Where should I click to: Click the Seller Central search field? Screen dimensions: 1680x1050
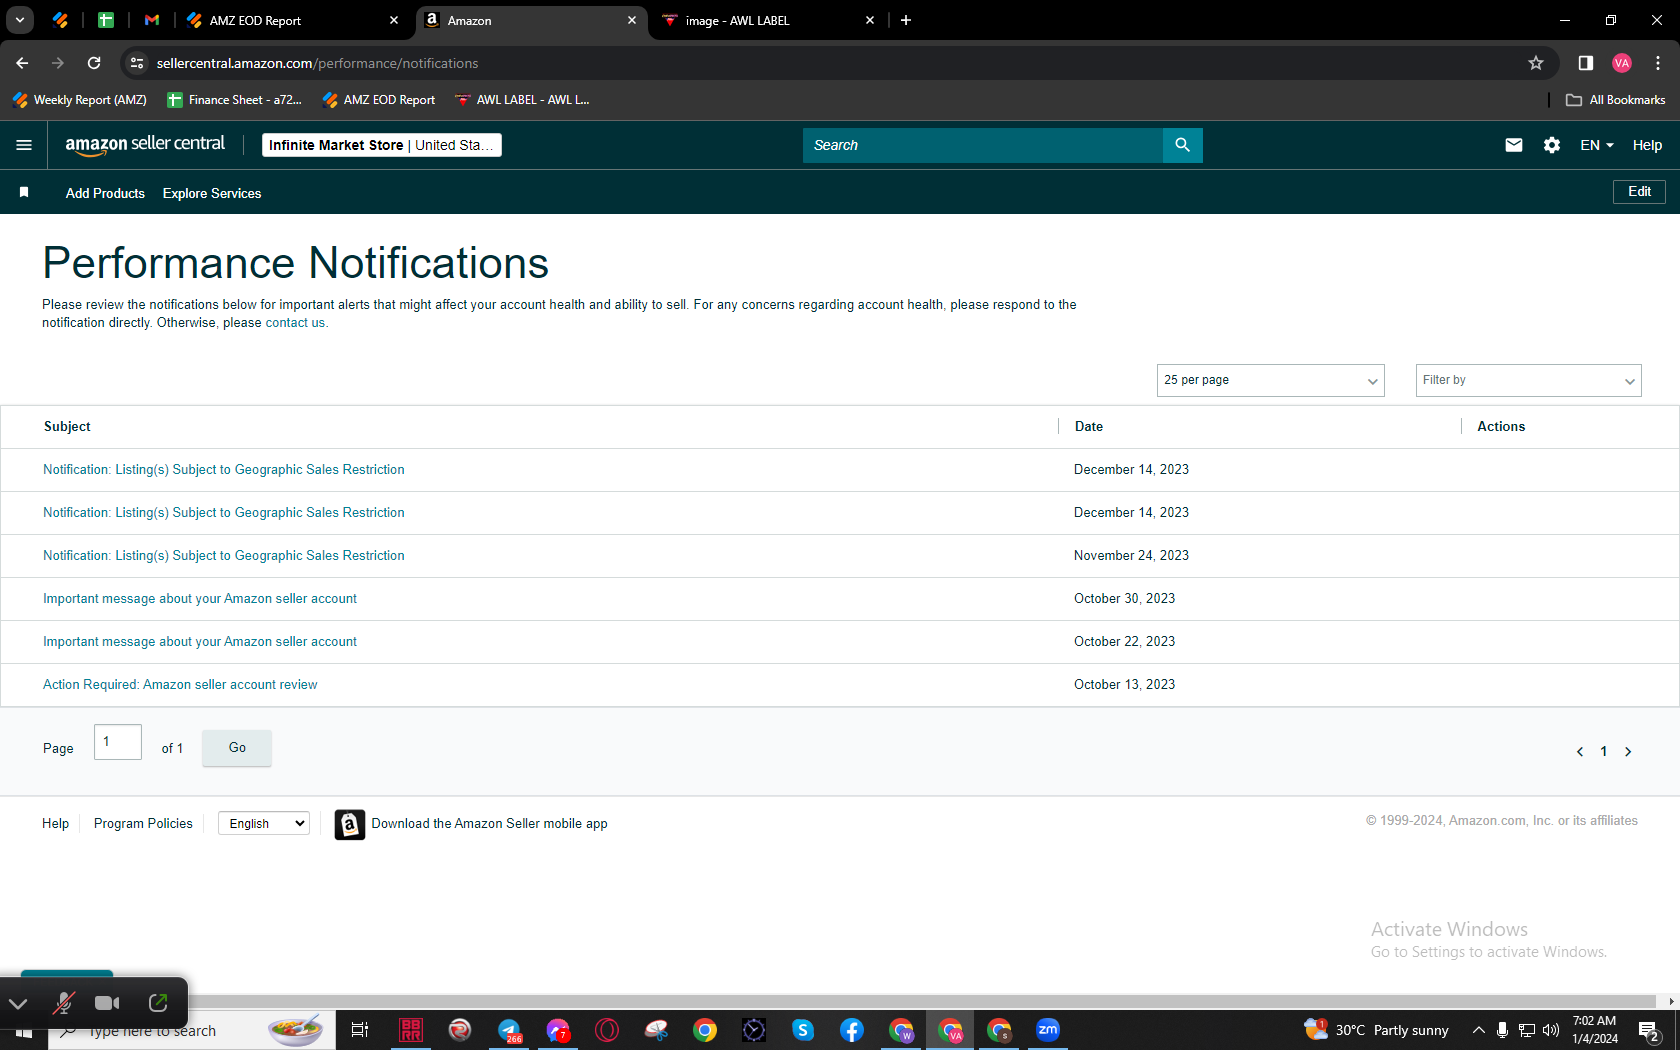pos(982,145)
